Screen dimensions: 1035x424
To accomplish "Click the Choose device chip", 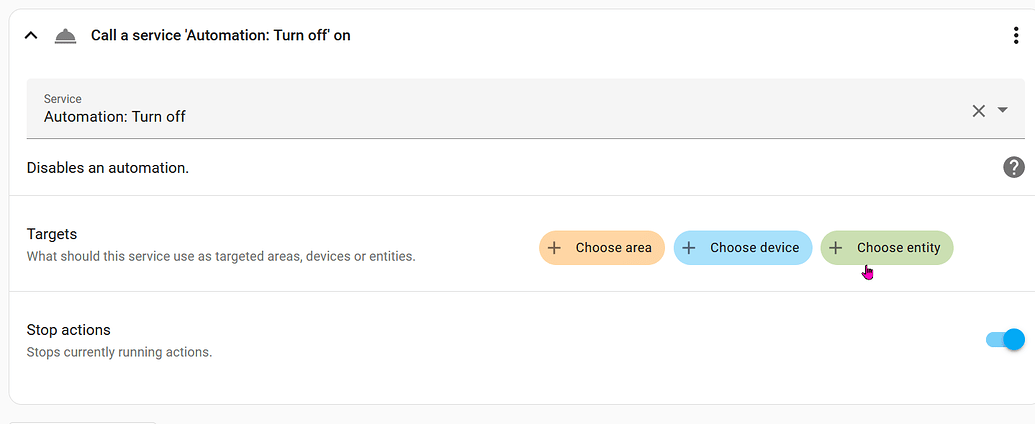I will tap(743, 248).
